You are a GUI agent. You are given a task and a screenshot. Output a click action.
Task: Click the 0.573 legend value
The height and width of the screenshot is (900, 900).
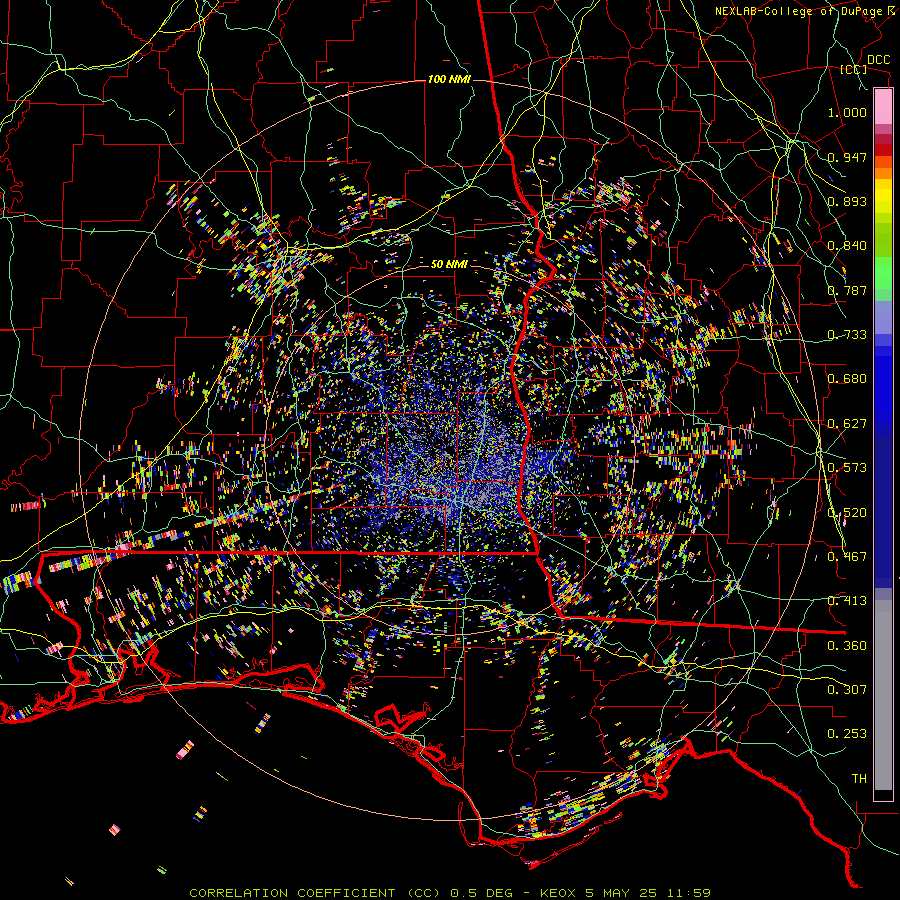point(847,468)
